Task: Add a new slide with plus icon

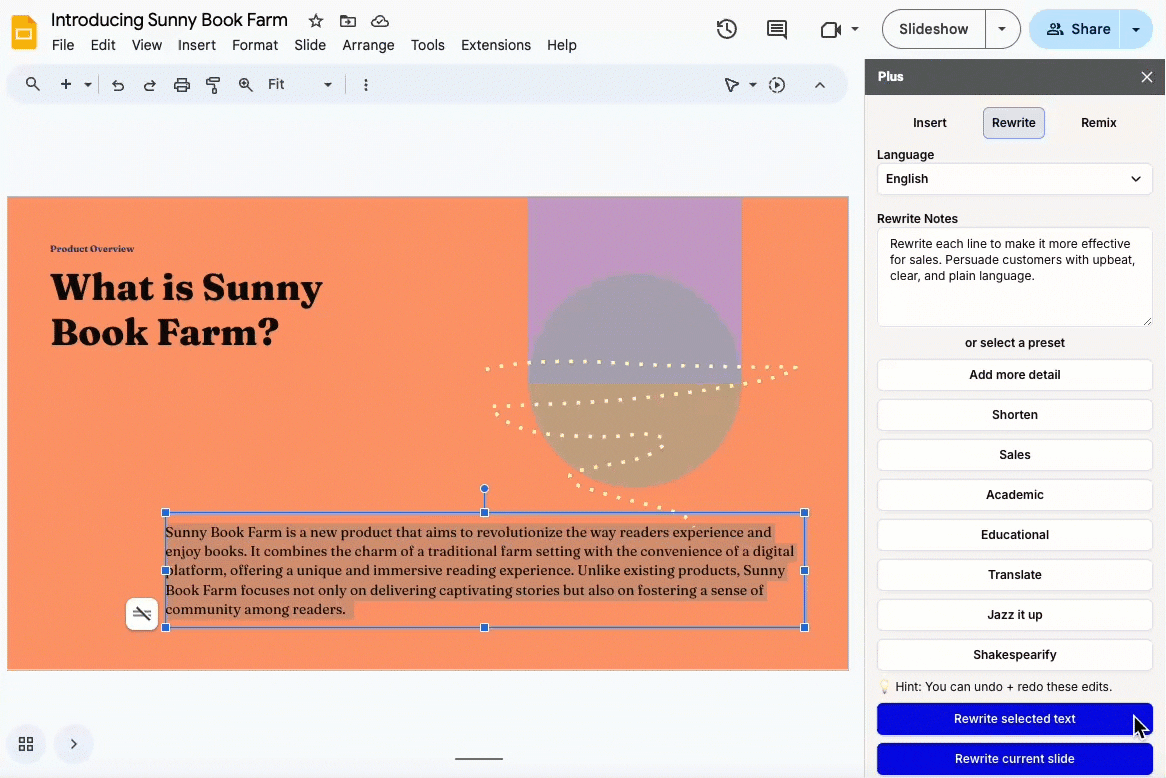Action: pyautogui.click(x=65, y=84)
